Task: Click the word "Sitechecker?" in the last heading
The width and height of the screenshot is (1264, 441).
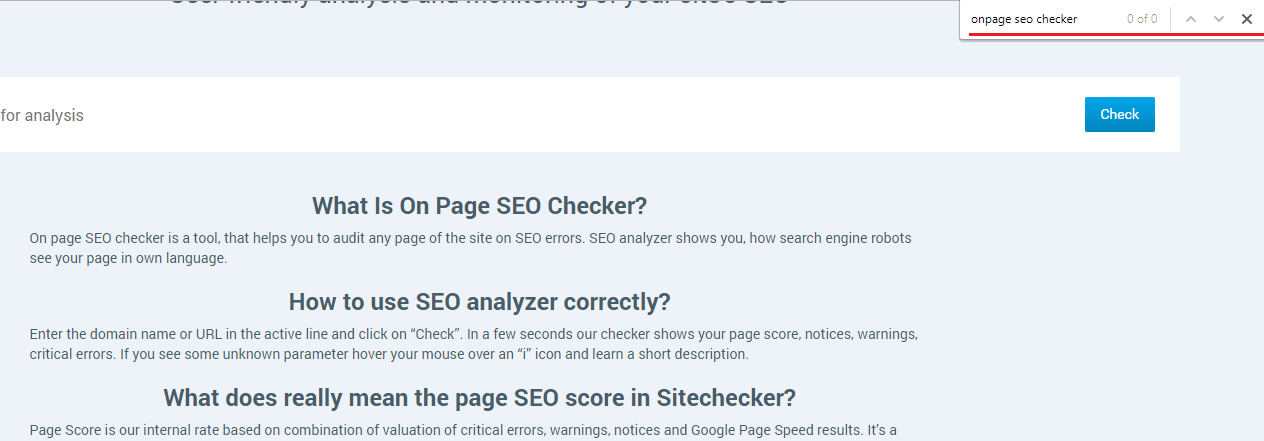Action: [726, 398]
